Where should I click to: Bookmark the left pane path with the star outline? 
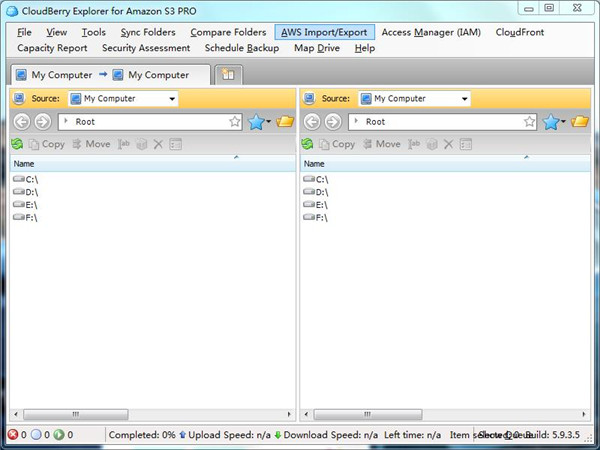pos(235,122)
